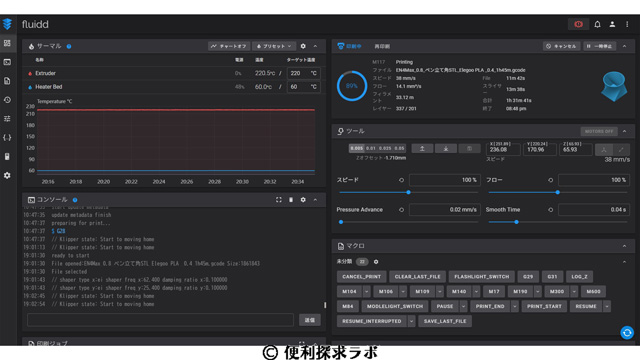Viewport: 640px width, 360px height.
Task: Pause the current print
Action: [x=600, y=46]
